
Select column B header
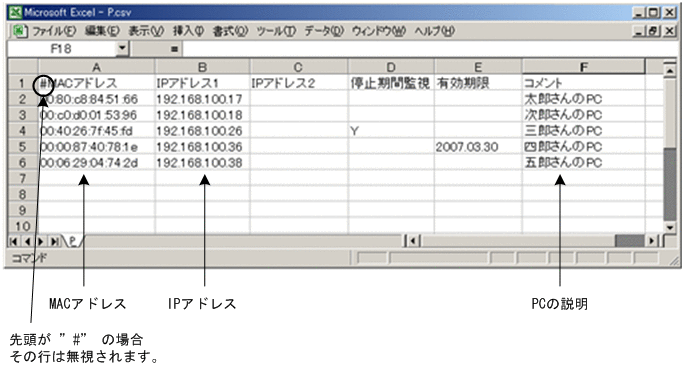202,67
